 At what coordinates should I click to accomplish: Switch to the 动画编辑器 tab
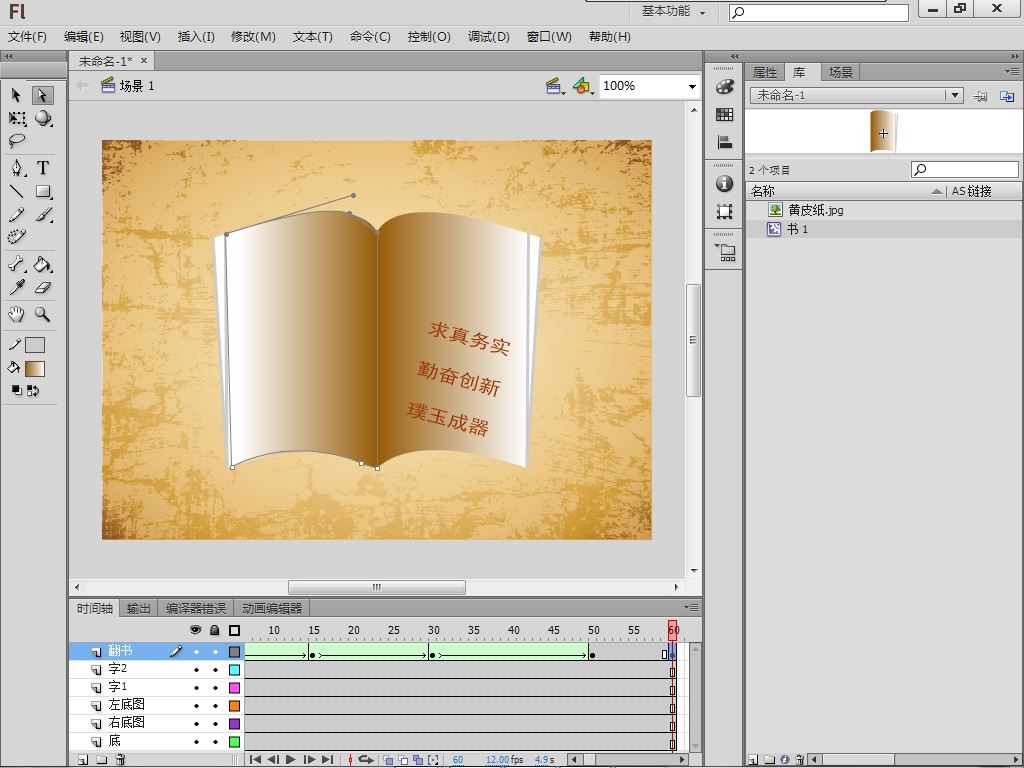coord(272,609)
